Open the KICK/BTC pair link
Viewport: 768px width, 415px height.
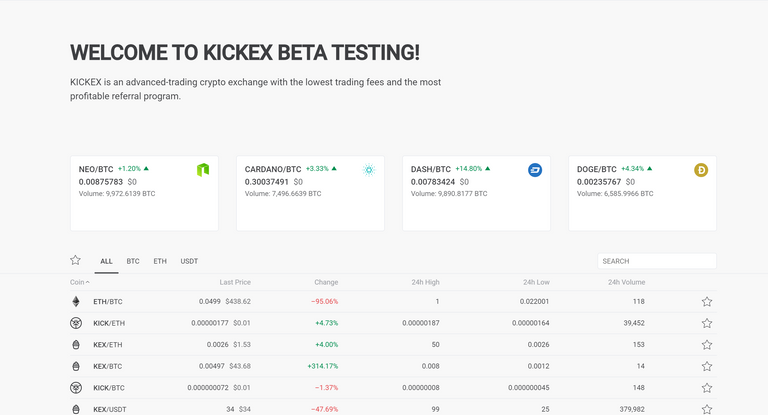(x=109, y=388)
